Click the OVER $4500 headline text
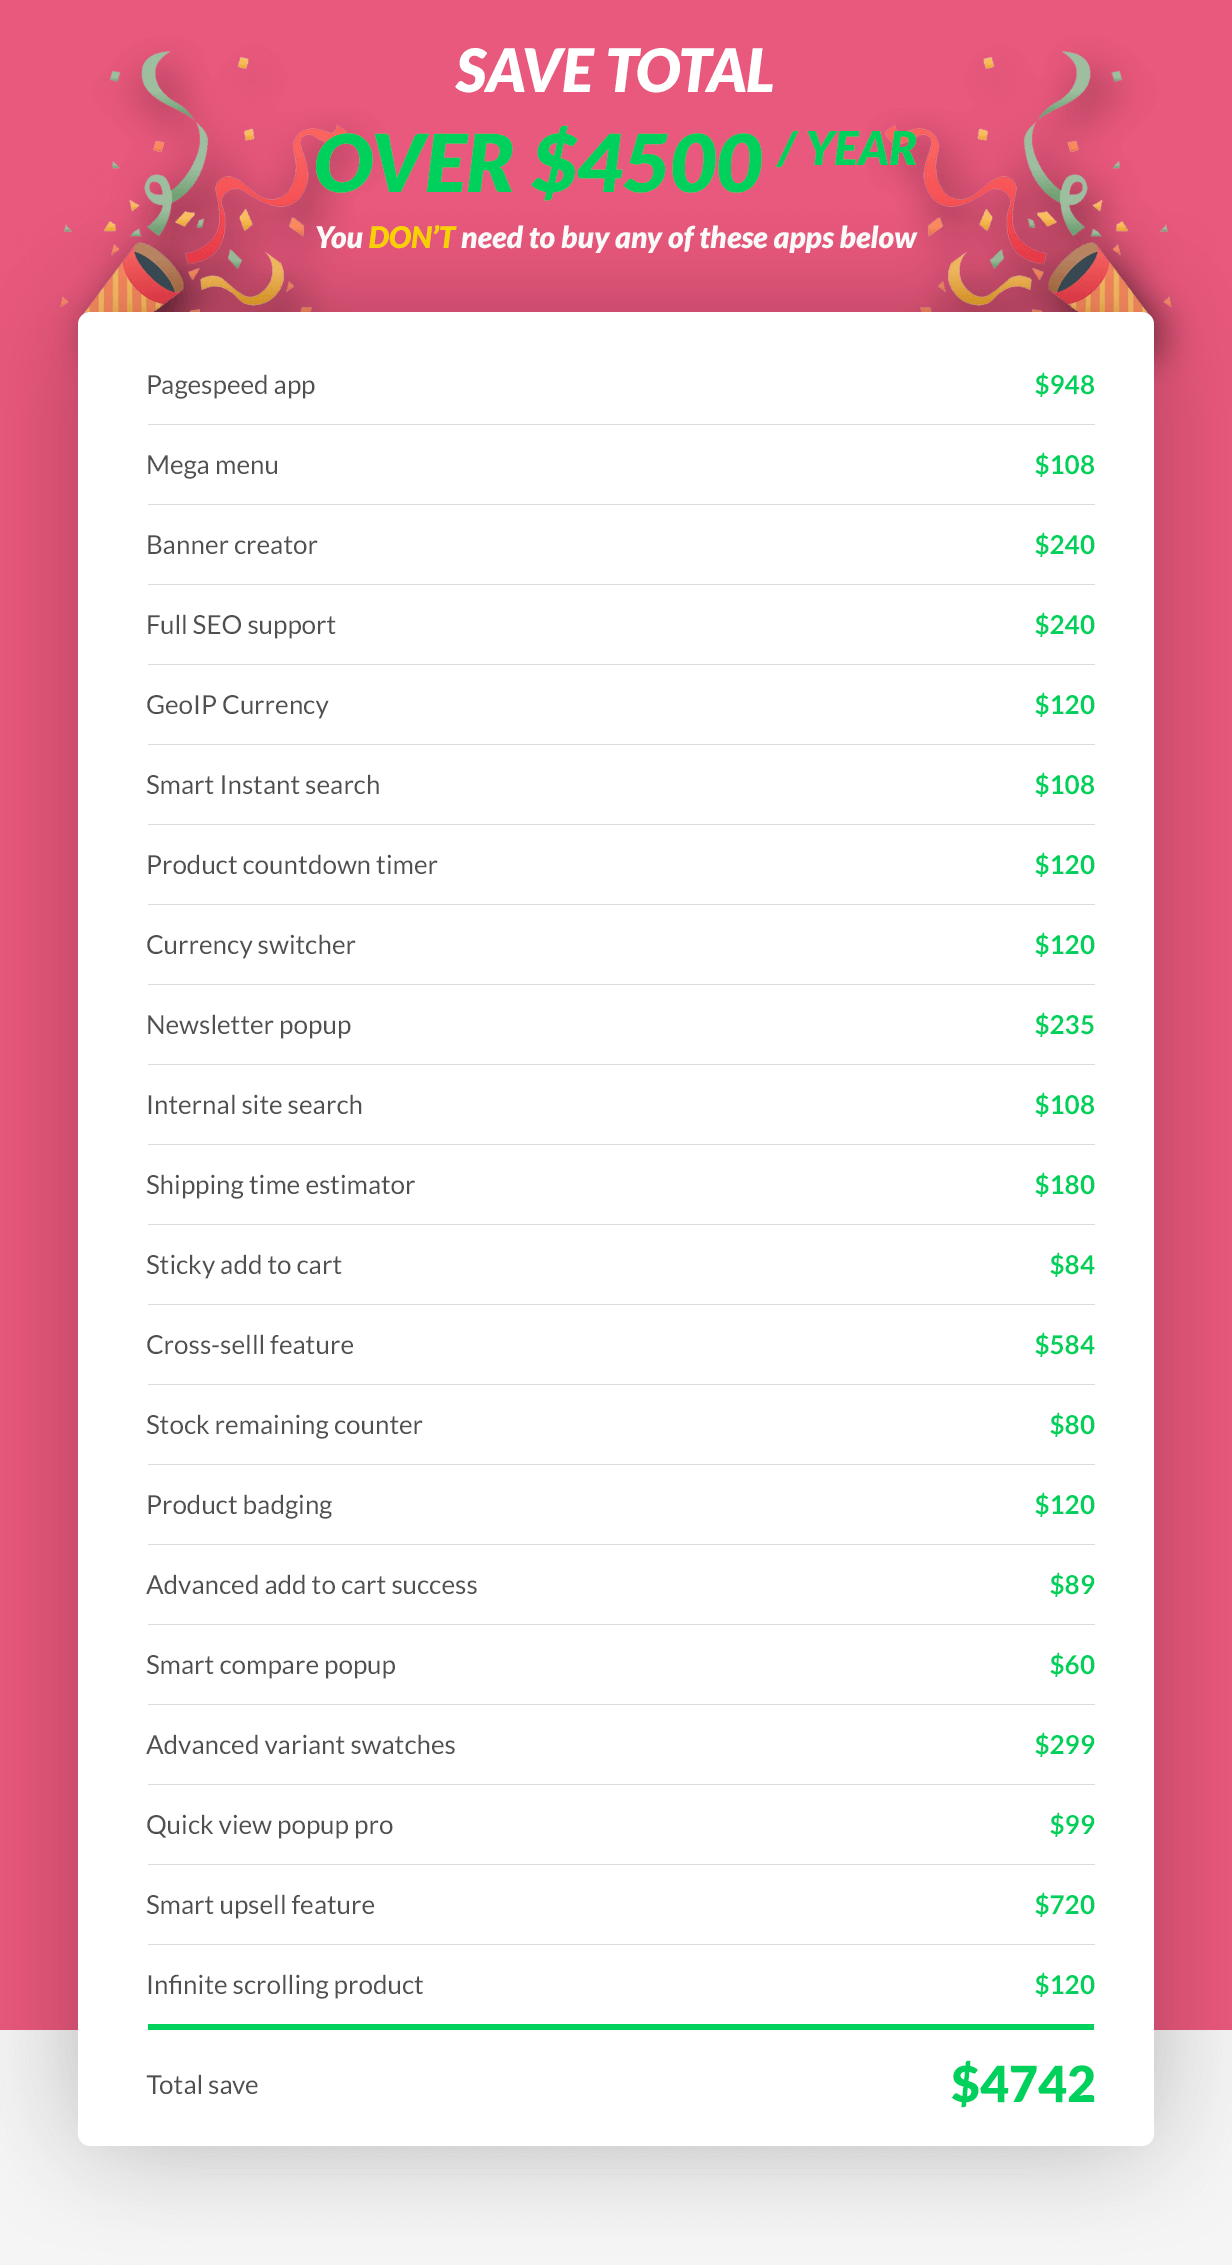The width and height of the screenshot is (1232, 2265). click(x=539, y=163)
